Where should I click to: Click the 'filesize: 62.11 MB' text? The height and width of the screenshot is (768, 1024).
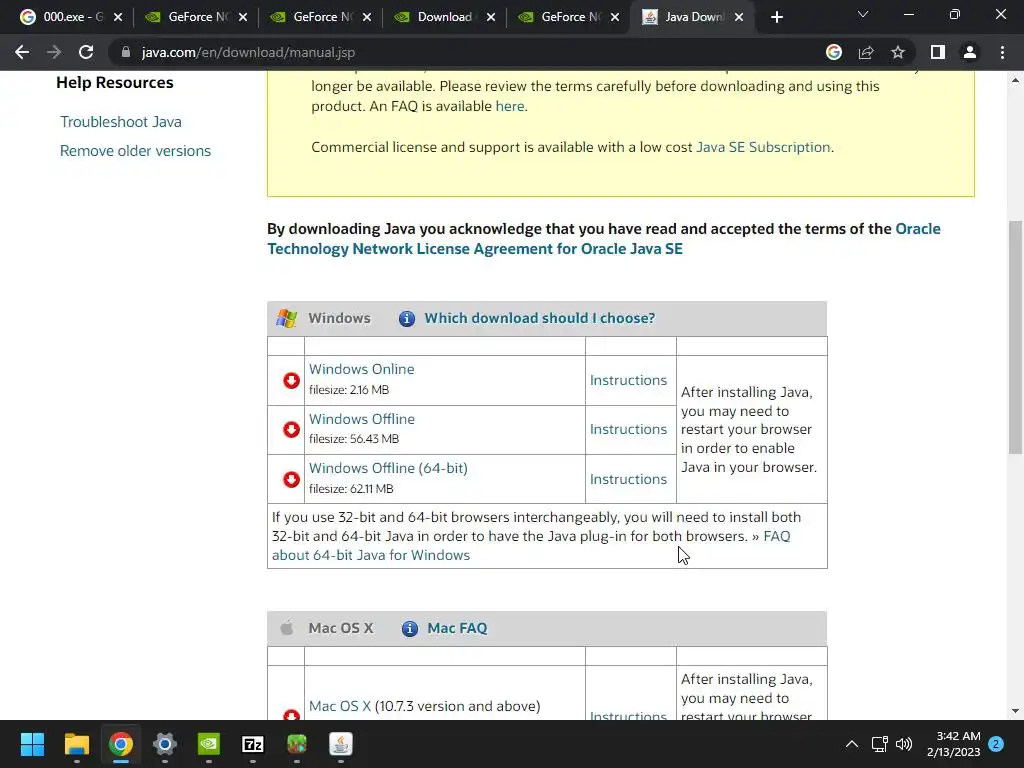pos(351,488)
